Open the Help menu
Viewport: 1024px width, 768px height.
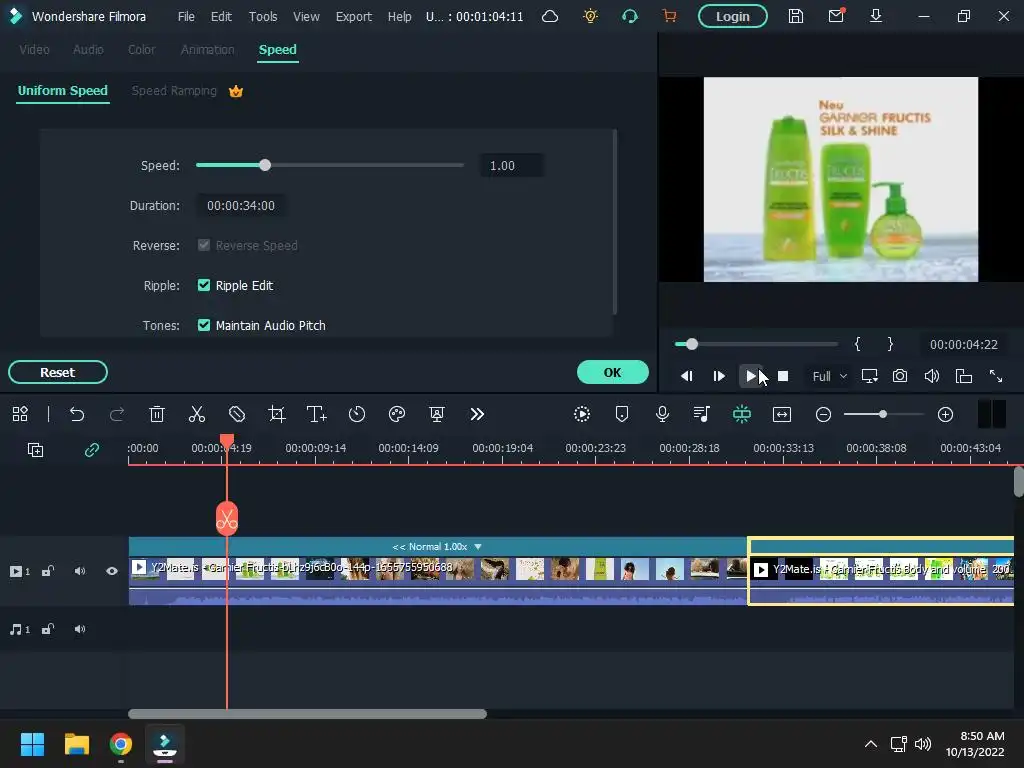[x=399, y=16]
